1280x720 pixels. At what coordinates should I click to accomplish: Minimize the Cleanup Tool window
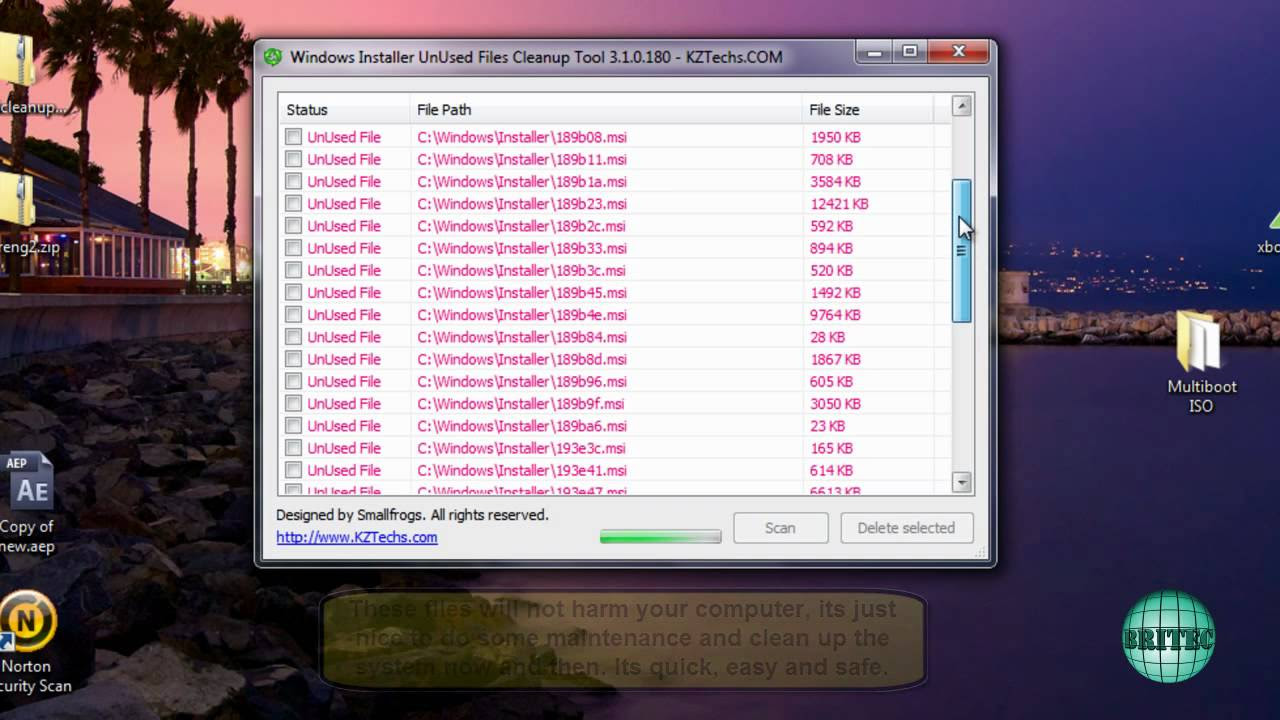point(873,51)
